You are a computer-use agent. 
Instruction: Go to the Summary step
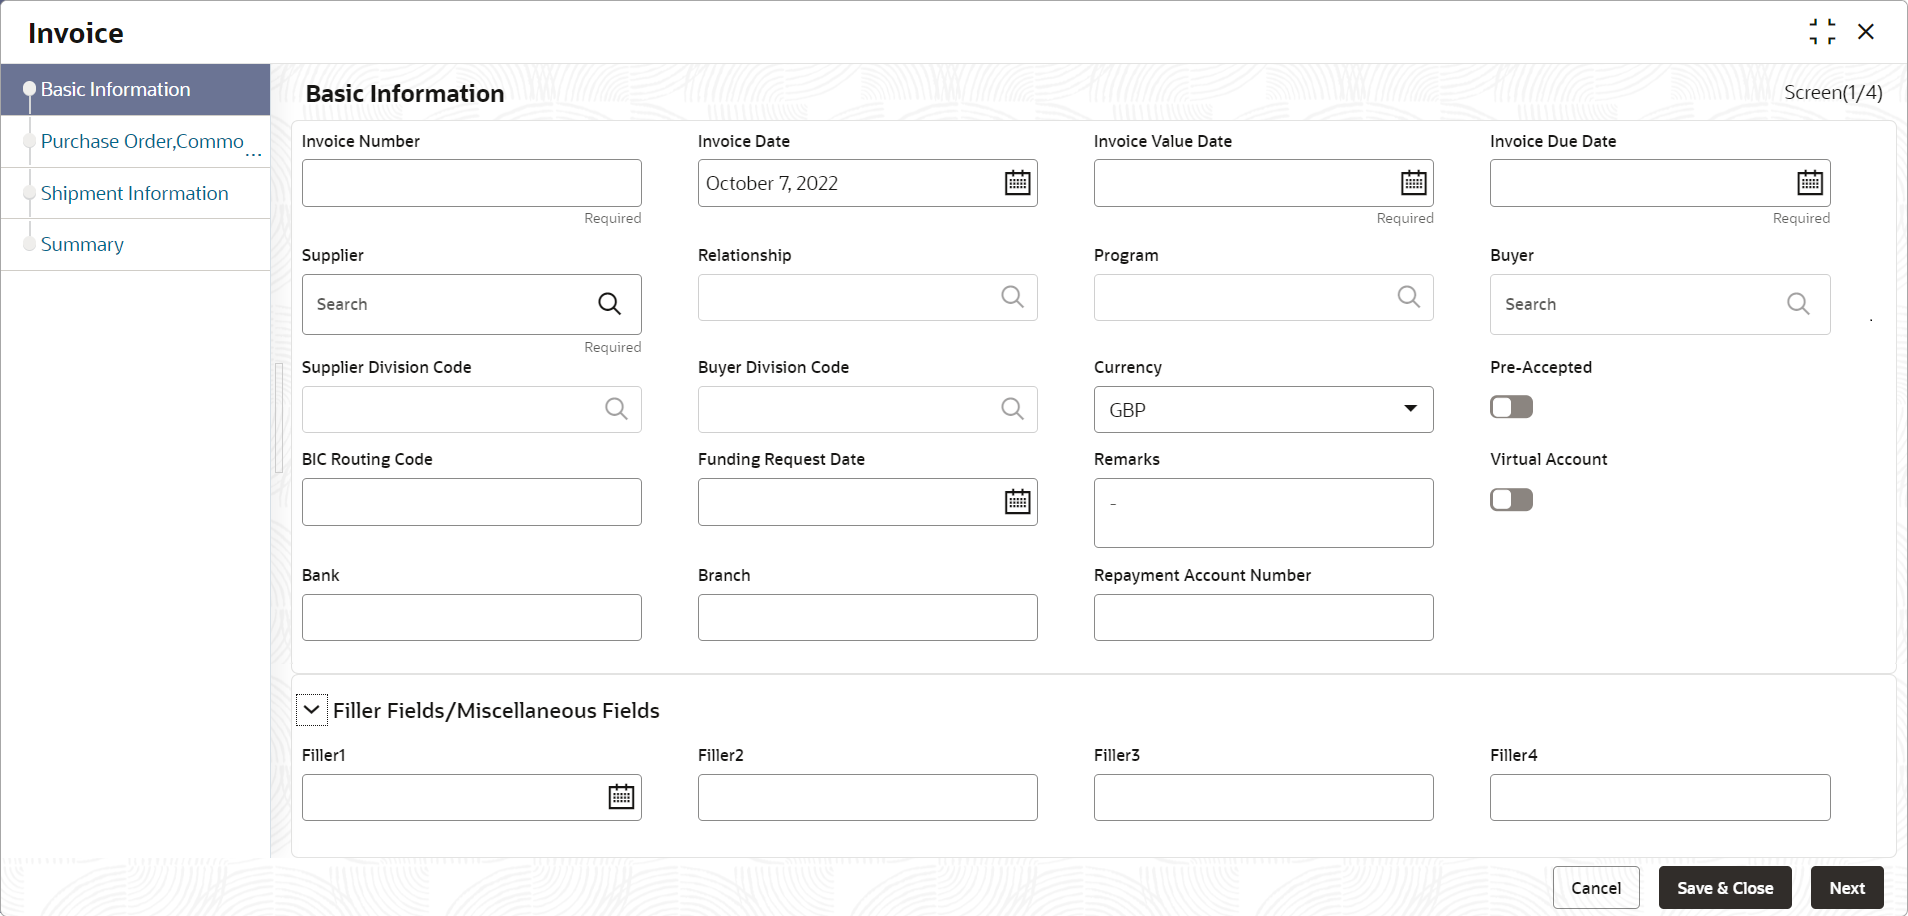135,245
